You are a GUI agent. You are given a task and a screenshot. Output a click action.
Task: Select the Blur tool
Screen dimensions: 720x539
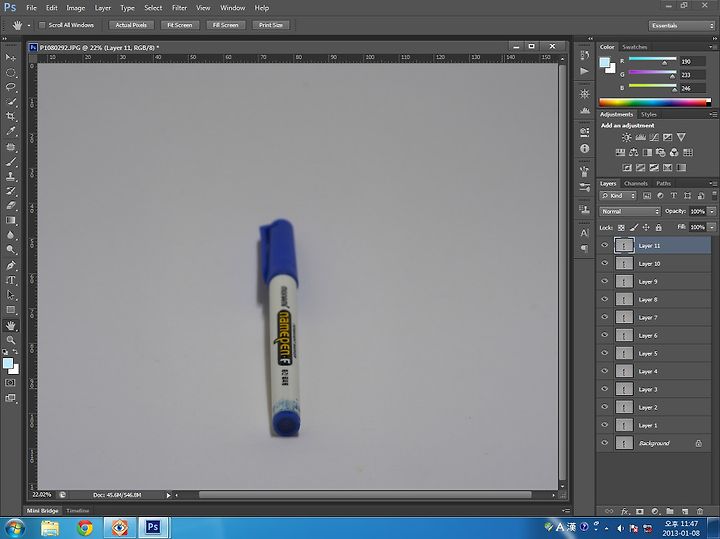(x=11, y=235)
